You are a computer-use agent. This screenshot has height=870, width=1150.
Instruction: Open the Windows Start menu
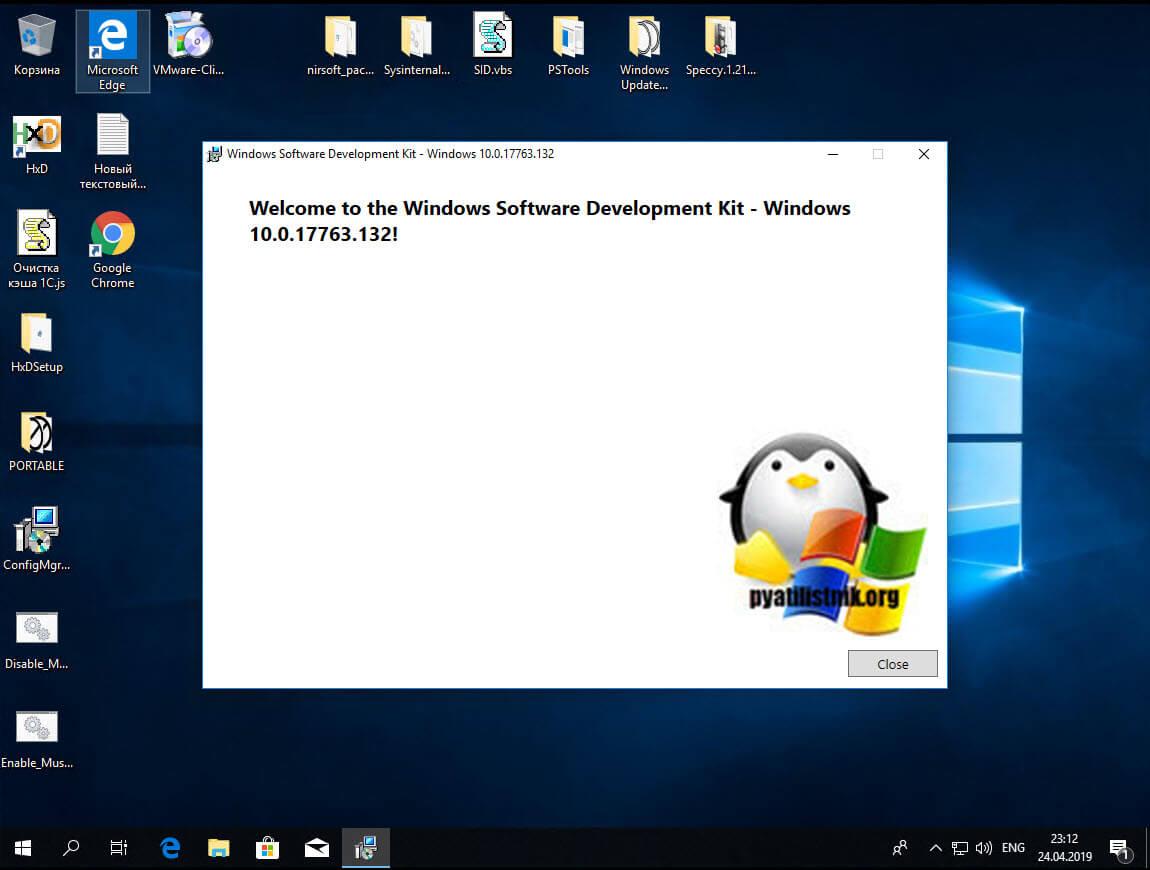pos(23,848)
